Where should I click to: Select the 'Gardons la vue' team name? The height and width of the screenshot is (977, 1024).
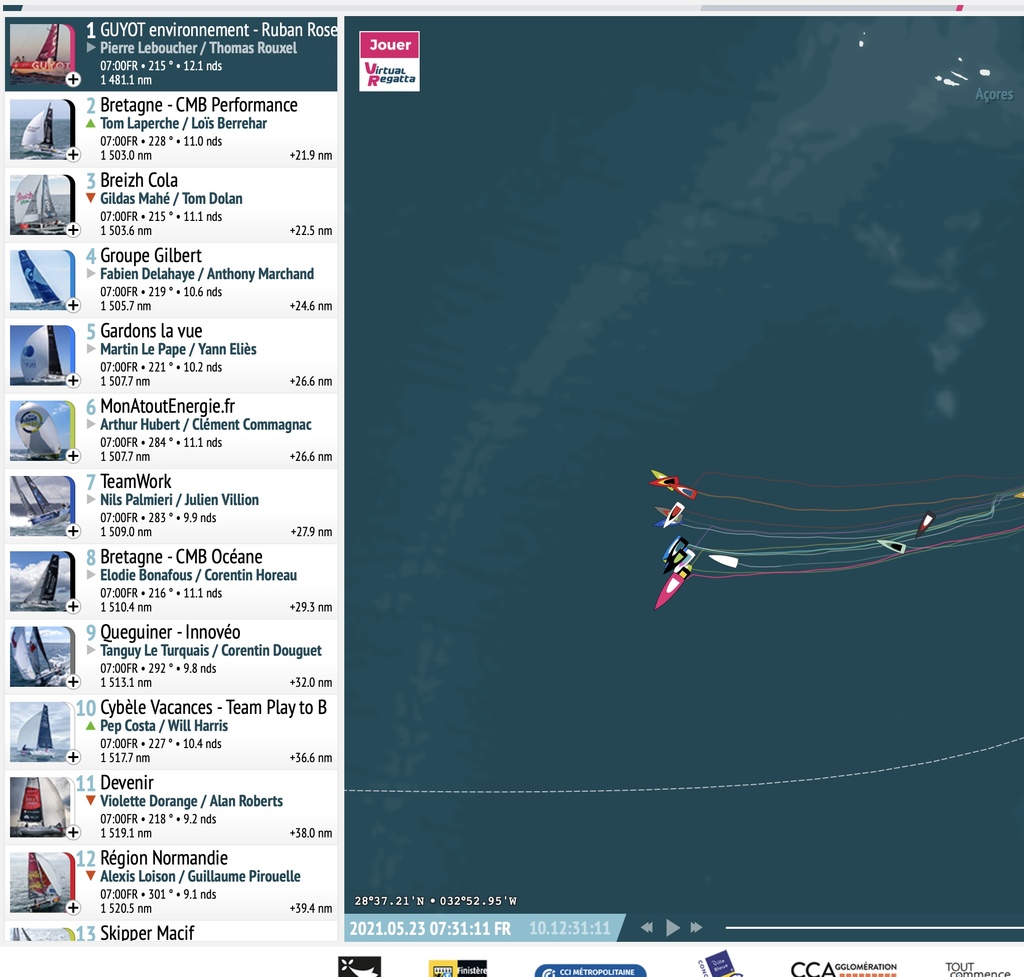151,331
